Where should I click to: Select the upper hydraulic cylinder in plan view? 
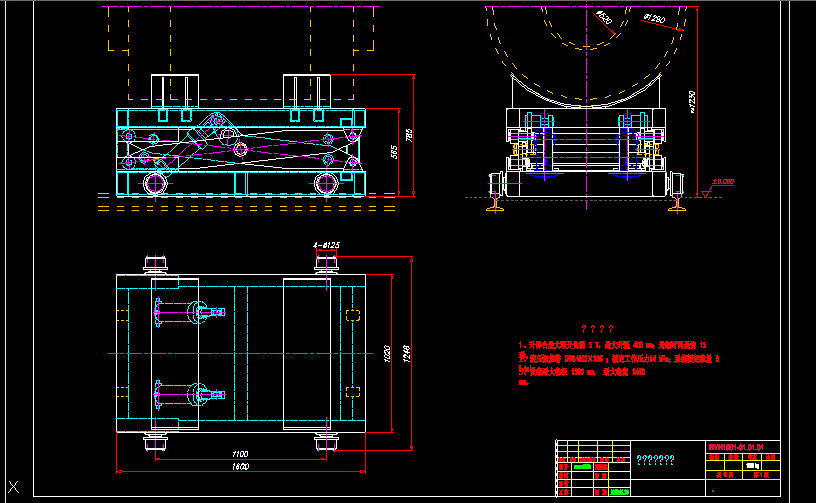point(188,314)
